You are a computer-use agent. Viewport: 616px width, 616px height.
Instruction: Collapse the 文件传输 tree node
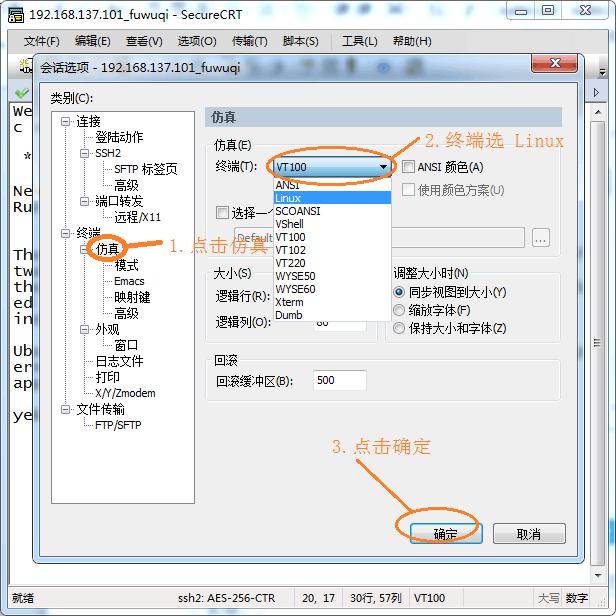(x=65, y=409)
